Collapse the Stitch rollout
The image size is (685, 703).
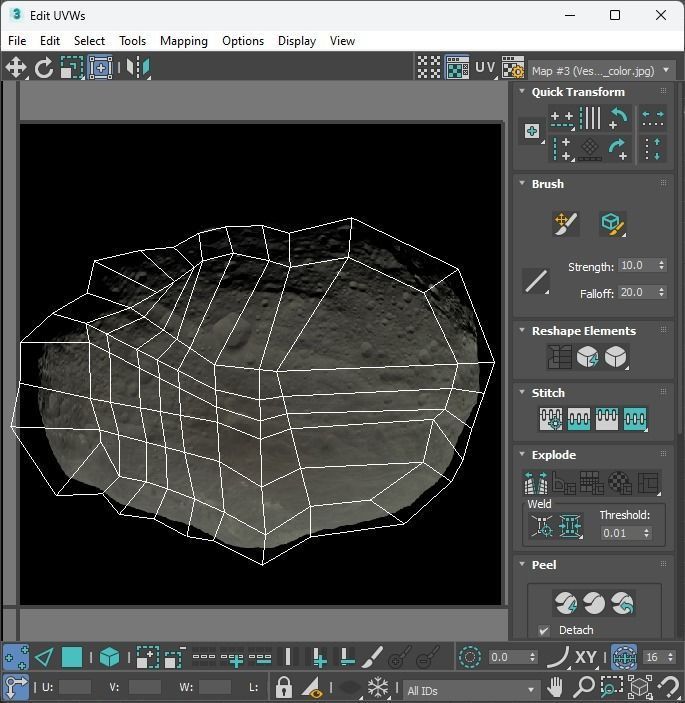pos(522,392)
